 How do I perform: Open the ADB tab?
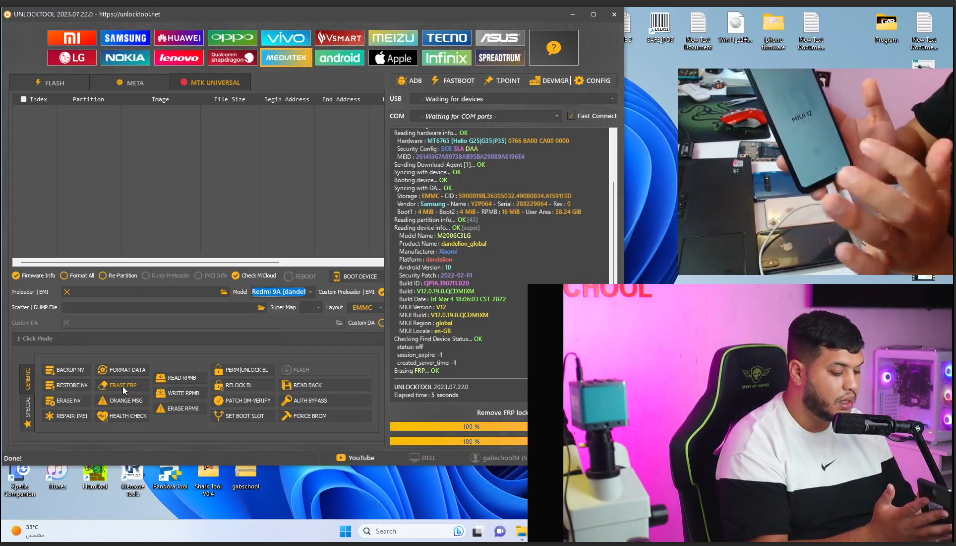[x=409, y=80]
